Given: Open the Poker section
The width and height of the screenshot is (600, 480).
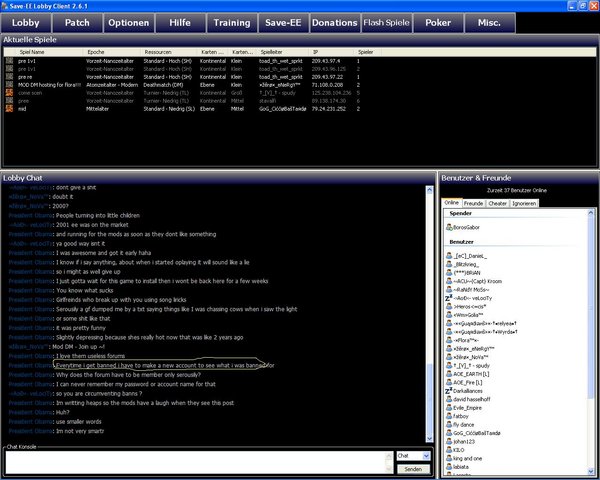Looking at the screenshot, I should coord(437,21).
